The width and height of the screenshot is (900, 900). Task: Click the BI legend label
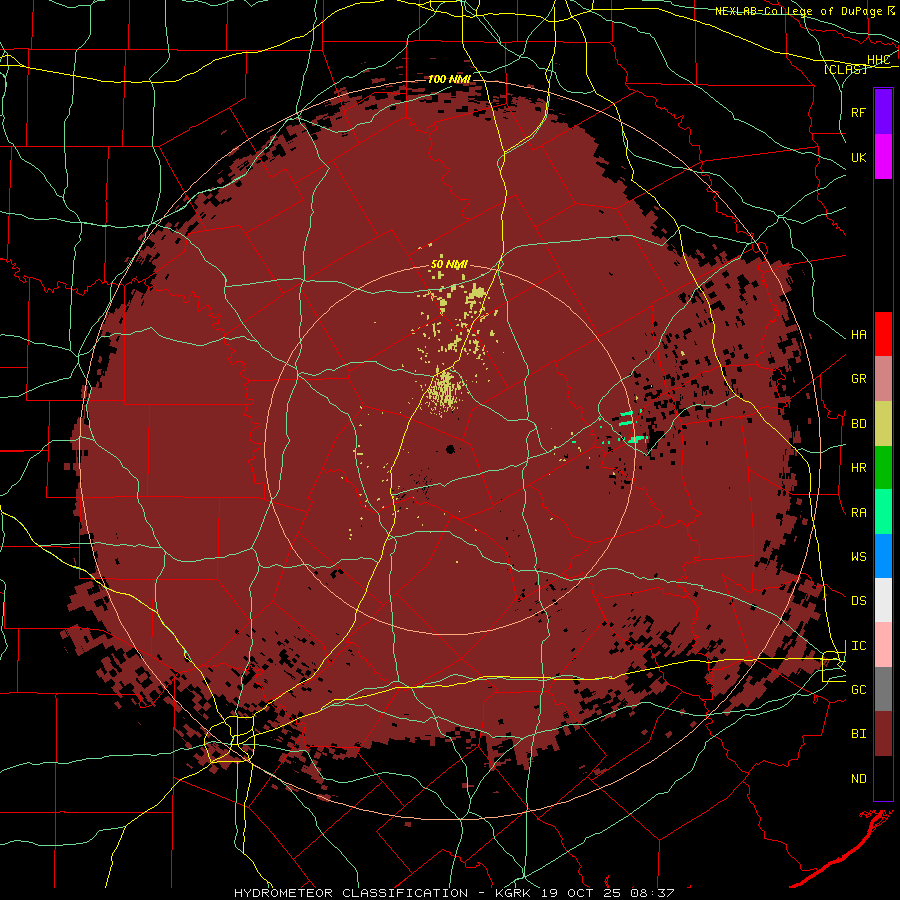pyautogui.click(x=858, y=734)
